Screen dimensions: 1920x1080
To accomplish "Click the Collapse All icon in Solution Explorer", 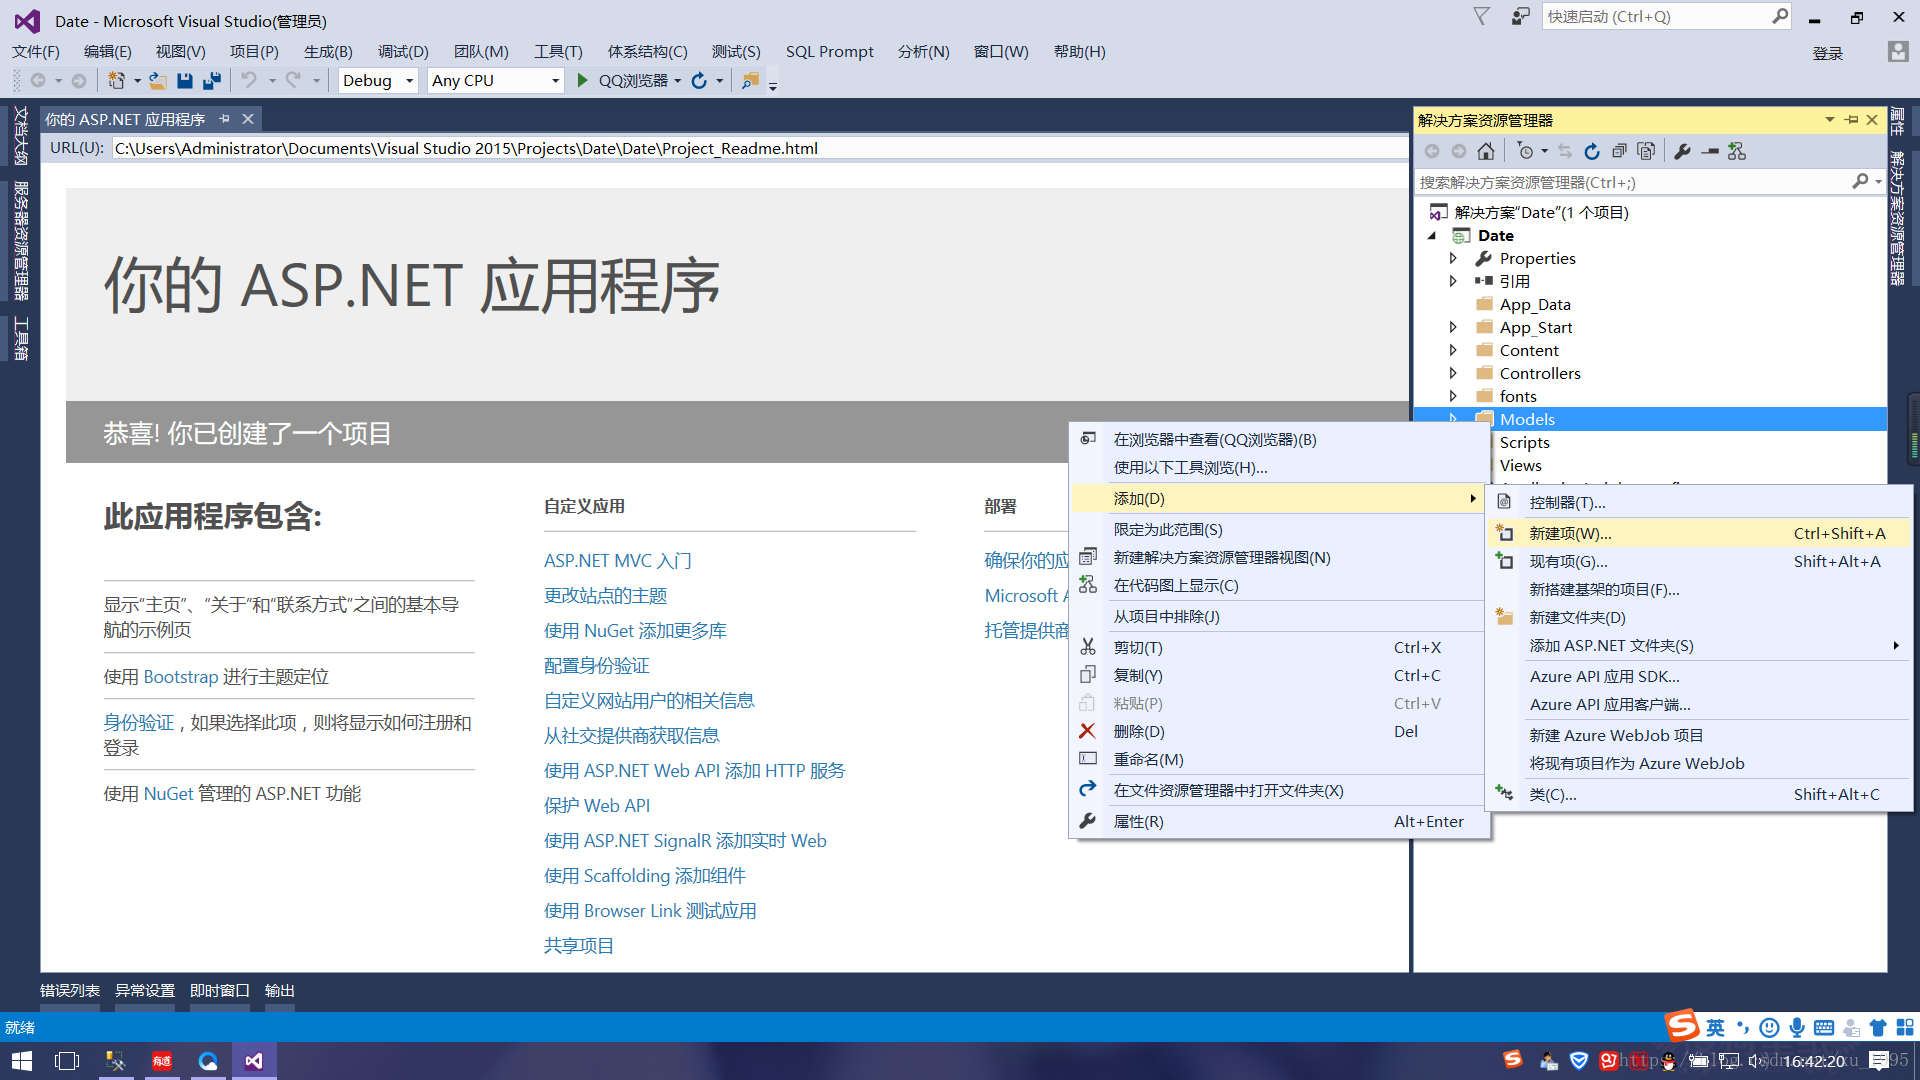I will pos(1619,151).
